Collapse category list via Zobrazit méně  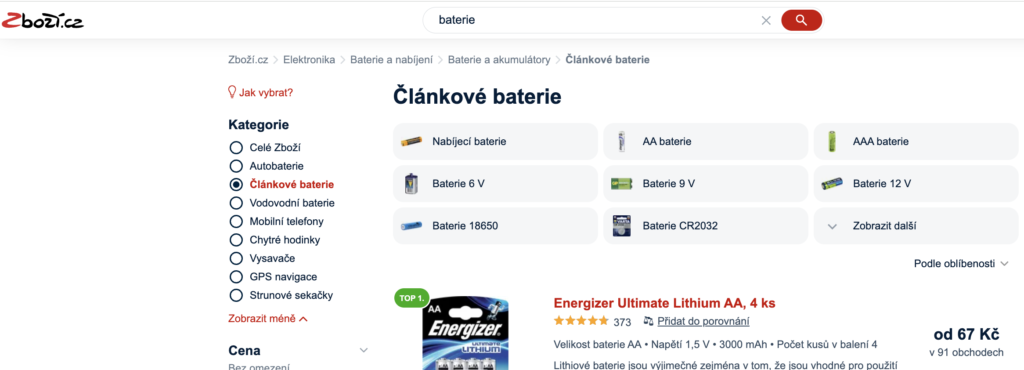point(268,319)
